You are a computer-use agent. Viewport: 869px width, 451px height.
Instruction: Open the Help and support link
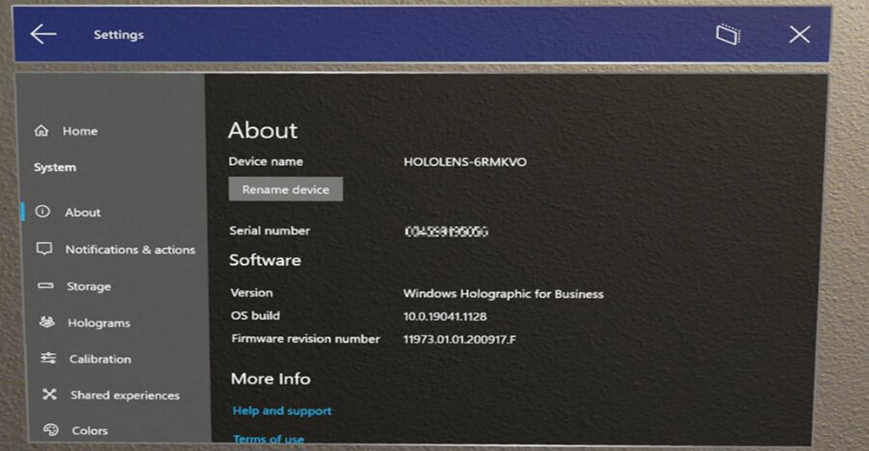click(x=282, y=411)
